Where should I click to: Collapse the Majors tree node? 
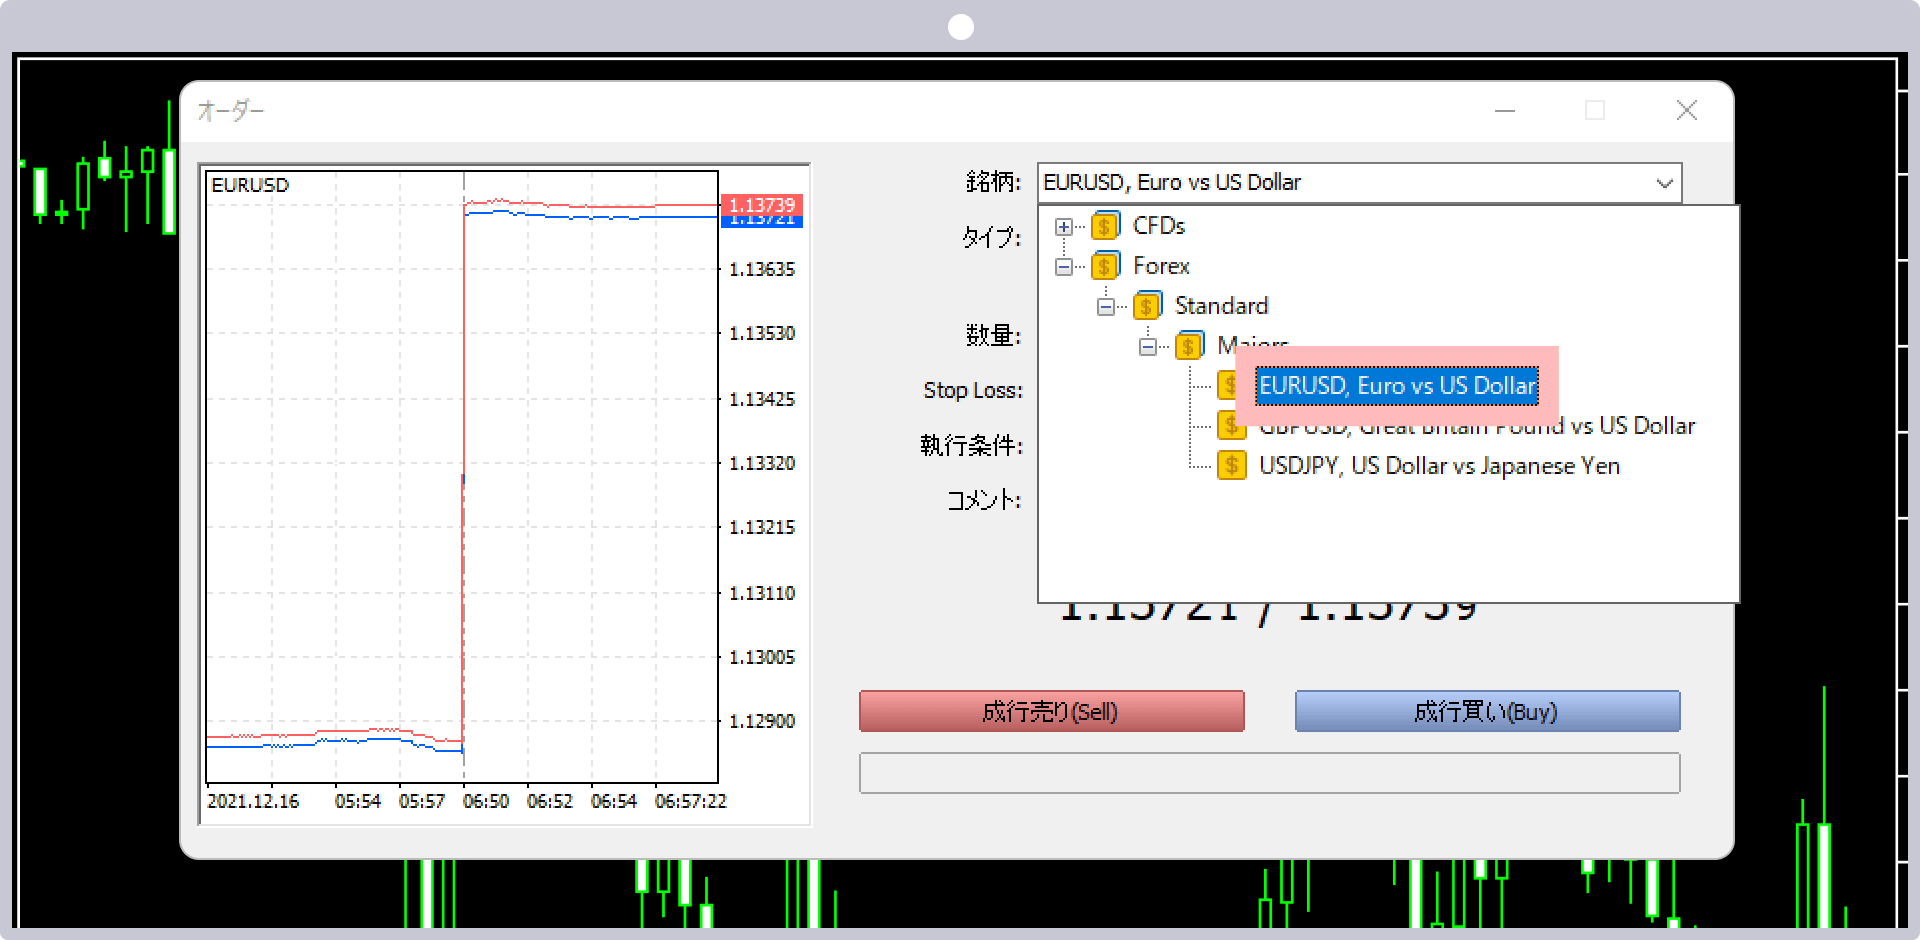tap(1148, 347)
